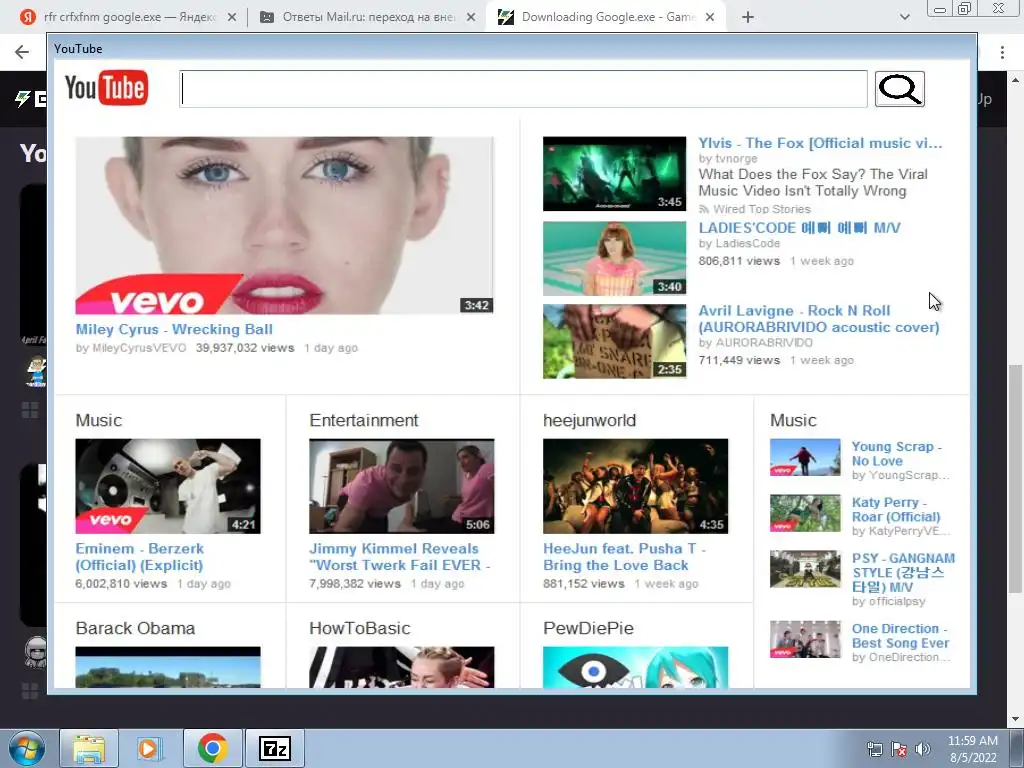Launch Windows Media Player from taskbar

click(x=150, y=748)
